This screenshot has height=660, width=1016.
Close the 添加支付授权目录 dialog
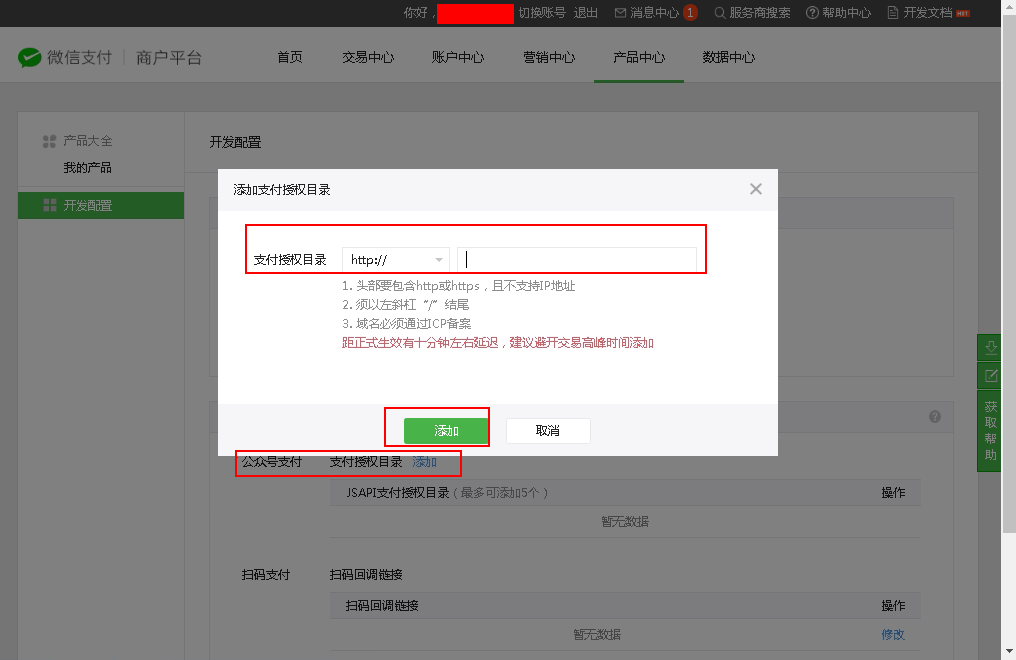pyautogui.click(x=756, y=189)
